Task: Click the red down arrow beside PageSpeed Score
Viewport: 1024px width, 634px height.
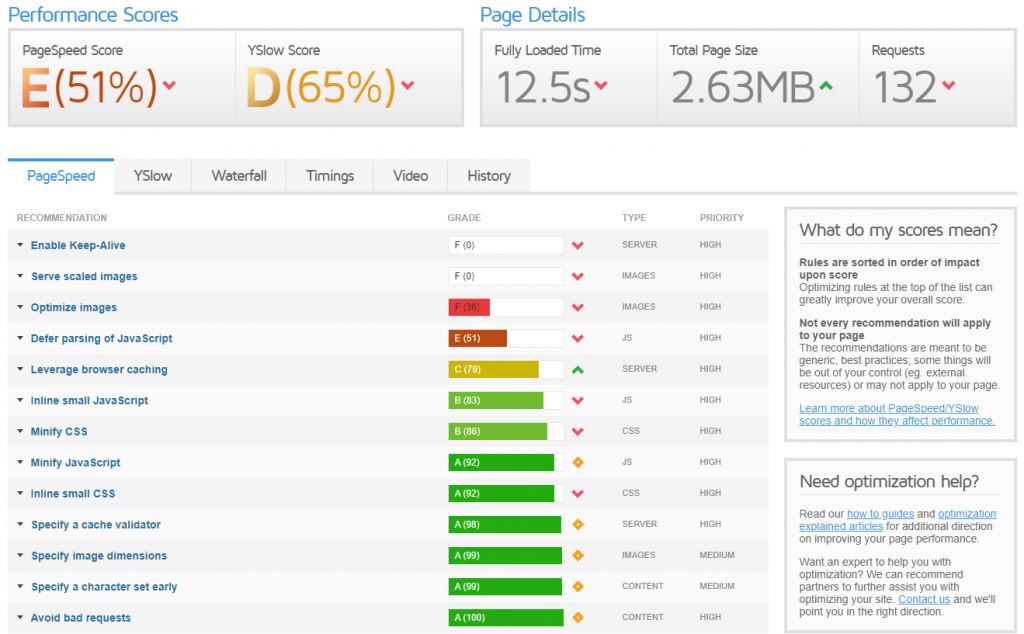Action: click(x=170, y=86)
